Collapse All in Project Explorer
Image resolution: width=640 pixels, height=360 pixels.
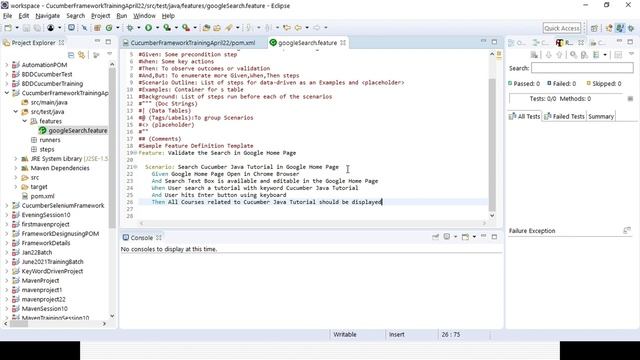pos(71,55)
